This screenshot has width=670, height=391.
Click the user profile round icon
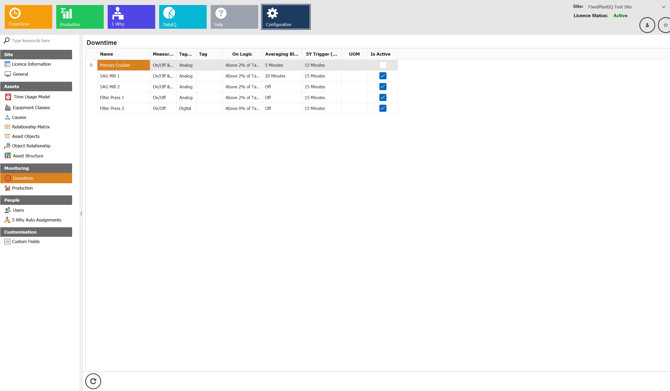[647, 25]
